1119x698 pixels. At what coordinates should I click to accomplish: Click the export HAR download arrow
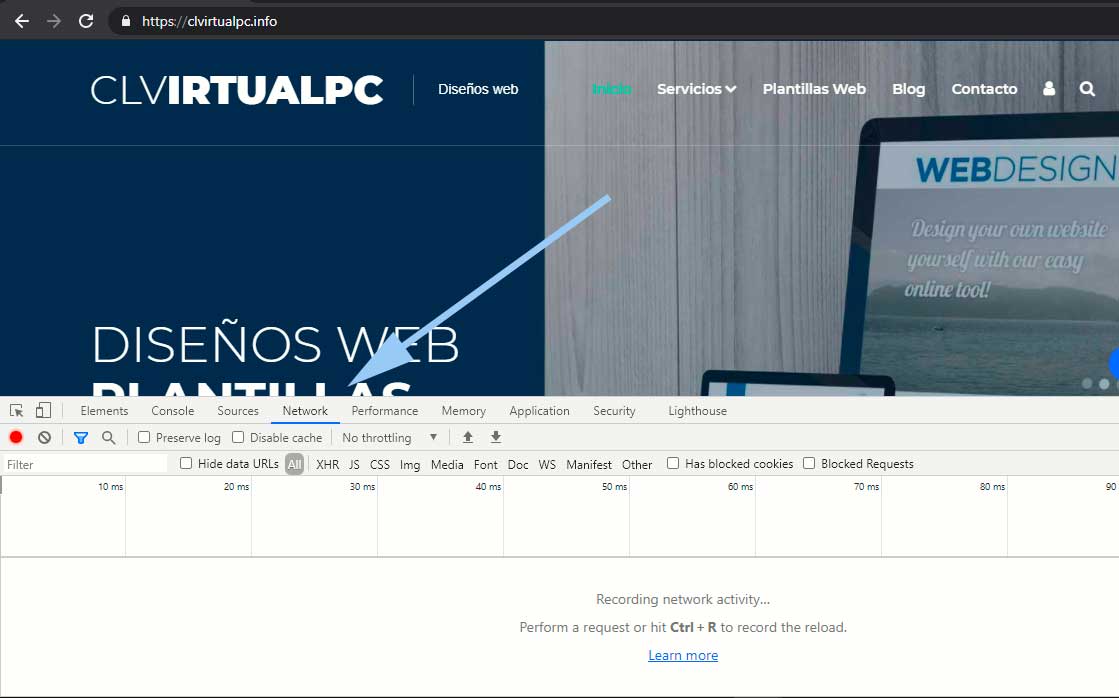coord(496,437)
